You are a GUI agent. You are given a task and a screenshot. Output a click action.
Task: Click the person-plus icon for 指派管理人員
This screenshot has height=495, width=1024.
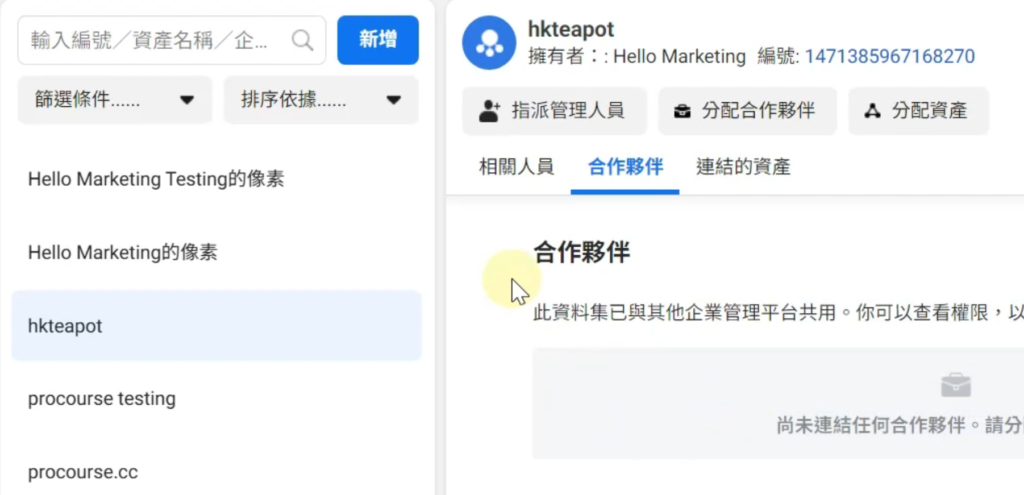click(490, 111)
